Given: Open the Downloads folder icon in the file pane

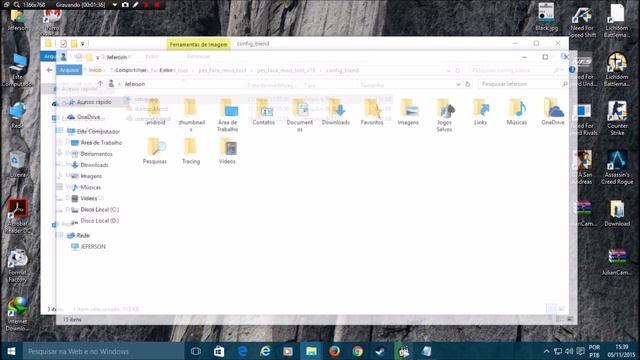Looking at the screenshot, I should tap(336, 111).
